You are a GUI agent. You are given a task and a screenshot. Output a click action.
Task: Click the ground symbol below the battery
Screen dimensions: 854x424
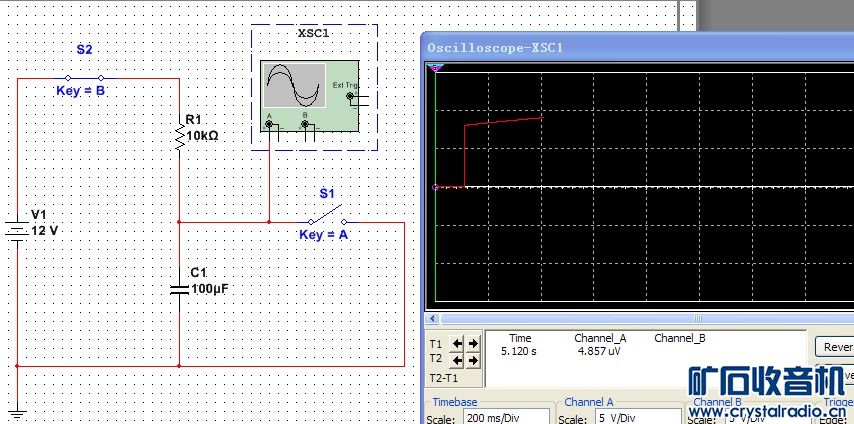[17, 411]
